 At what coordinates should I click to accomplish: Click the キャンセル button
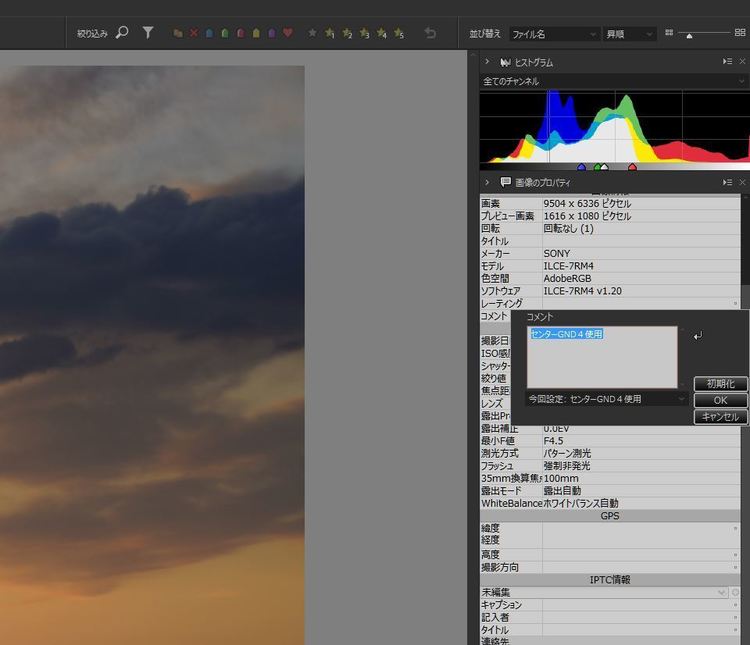[x=720, y=417]
